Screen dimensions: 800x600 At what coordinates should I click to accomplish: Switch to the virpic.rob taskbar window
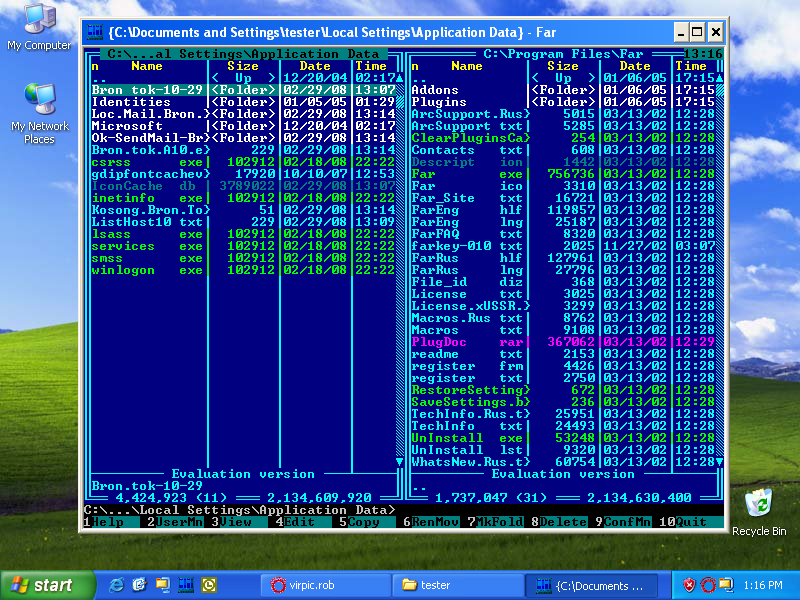point(325,585)
